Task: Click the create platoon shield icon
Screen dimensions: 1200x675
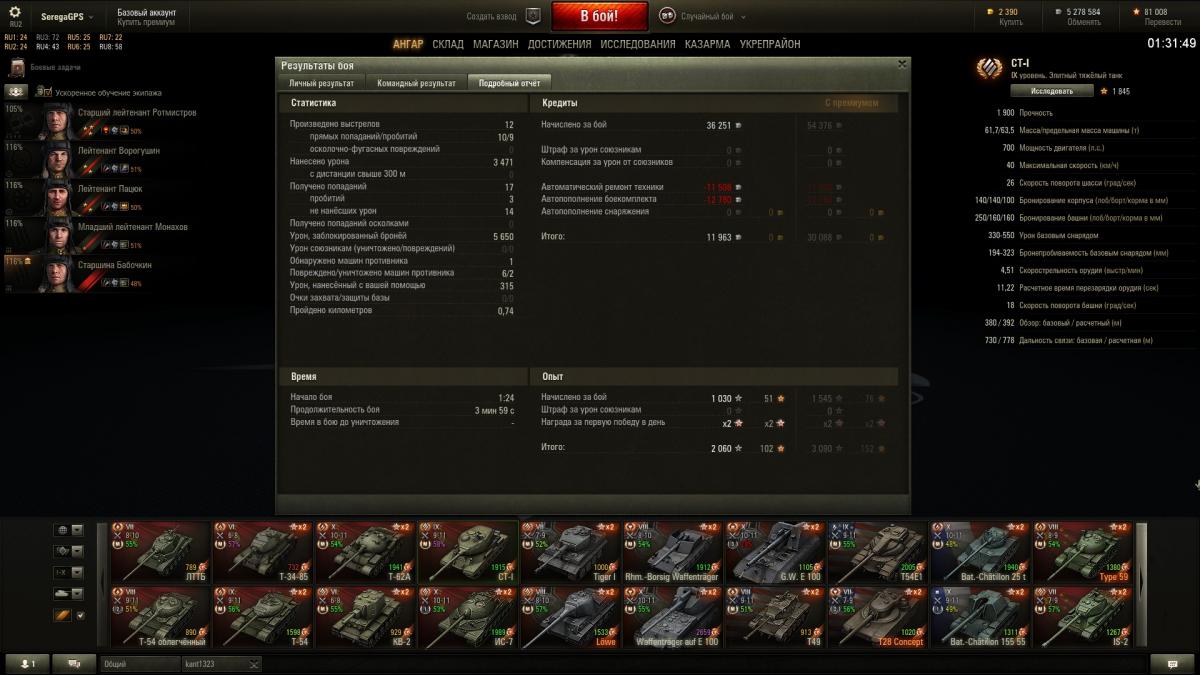Action: pyautogui.click(x=533, y=16)
